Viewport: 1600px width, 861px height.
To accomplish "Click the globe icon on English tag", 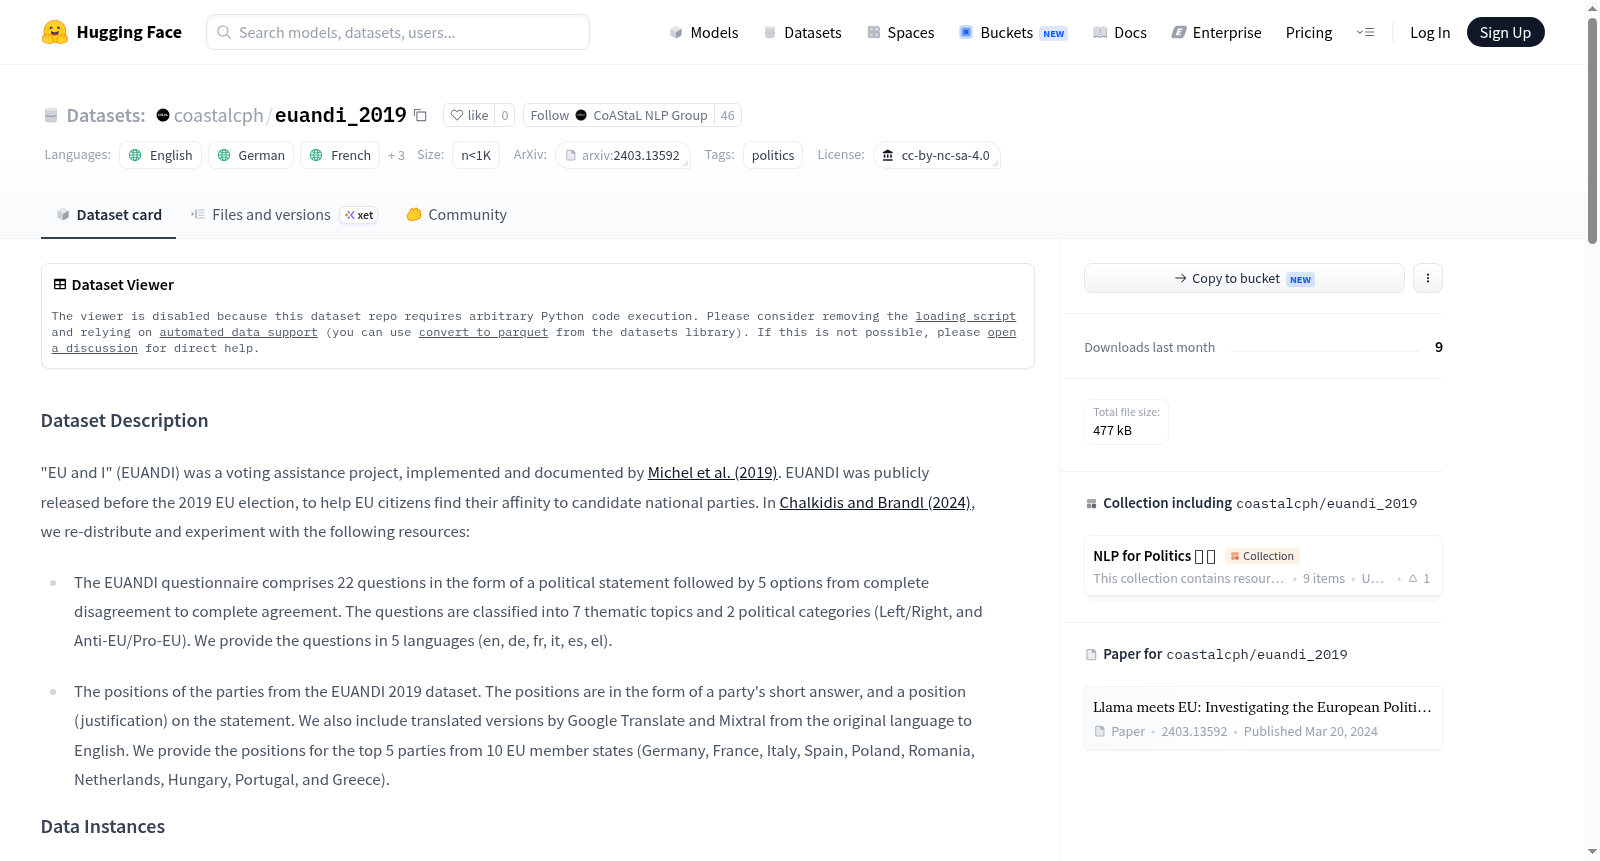I will [135, 155].
